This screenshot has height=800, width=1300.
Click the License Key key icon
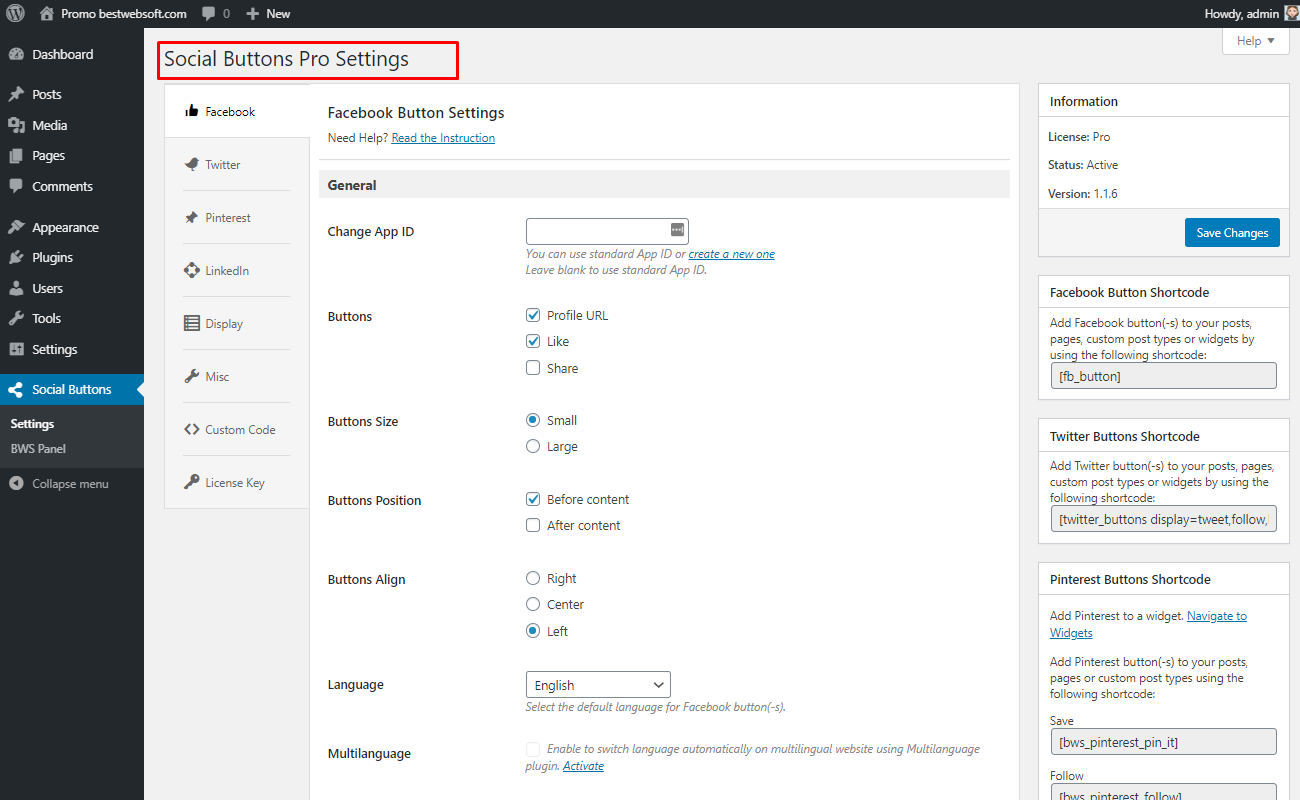(192, 482)
